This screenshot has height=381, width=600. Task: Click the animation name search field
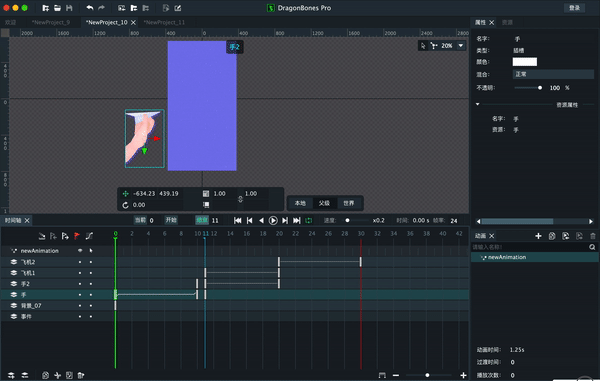click(x=530, y=247)
